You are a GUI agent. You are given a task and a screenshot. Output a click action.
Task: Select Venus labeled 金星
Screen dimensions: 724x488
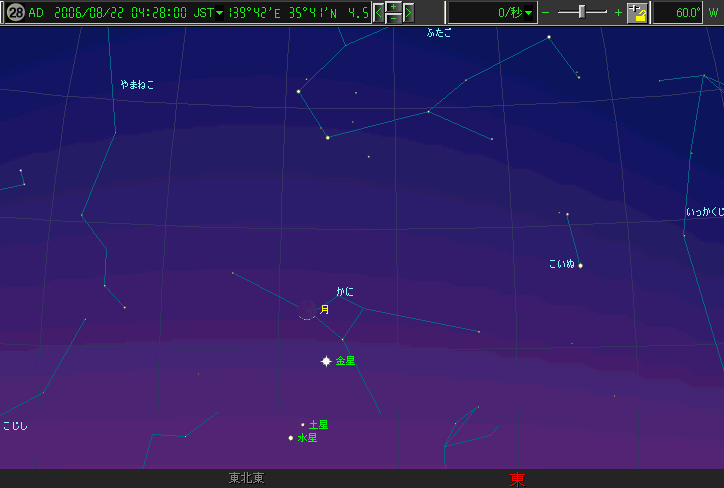tap(326, 361)
